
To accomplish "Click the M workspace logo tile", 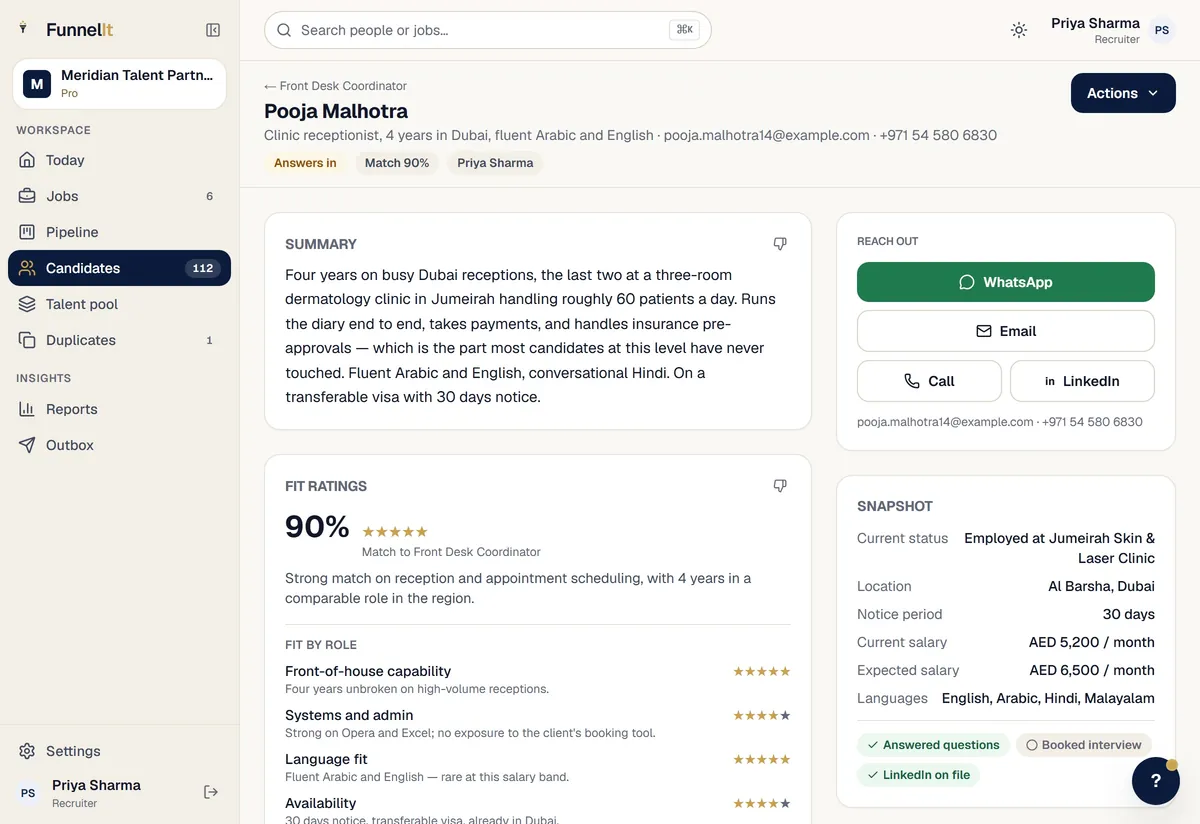I will click(x=37, y=84).
